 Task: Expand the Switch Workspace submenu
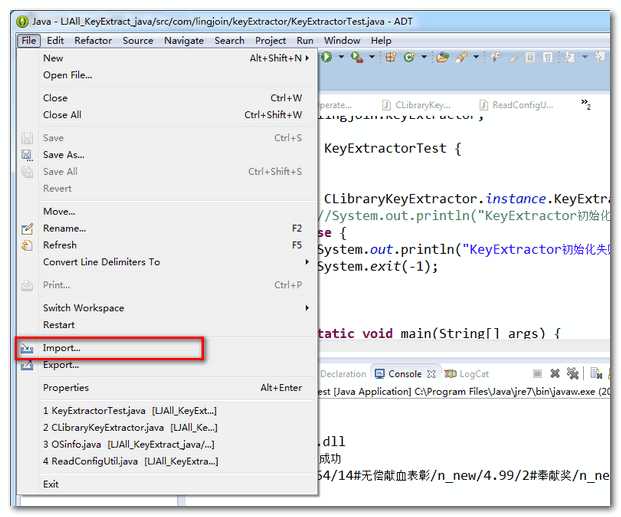pos(167,308)
